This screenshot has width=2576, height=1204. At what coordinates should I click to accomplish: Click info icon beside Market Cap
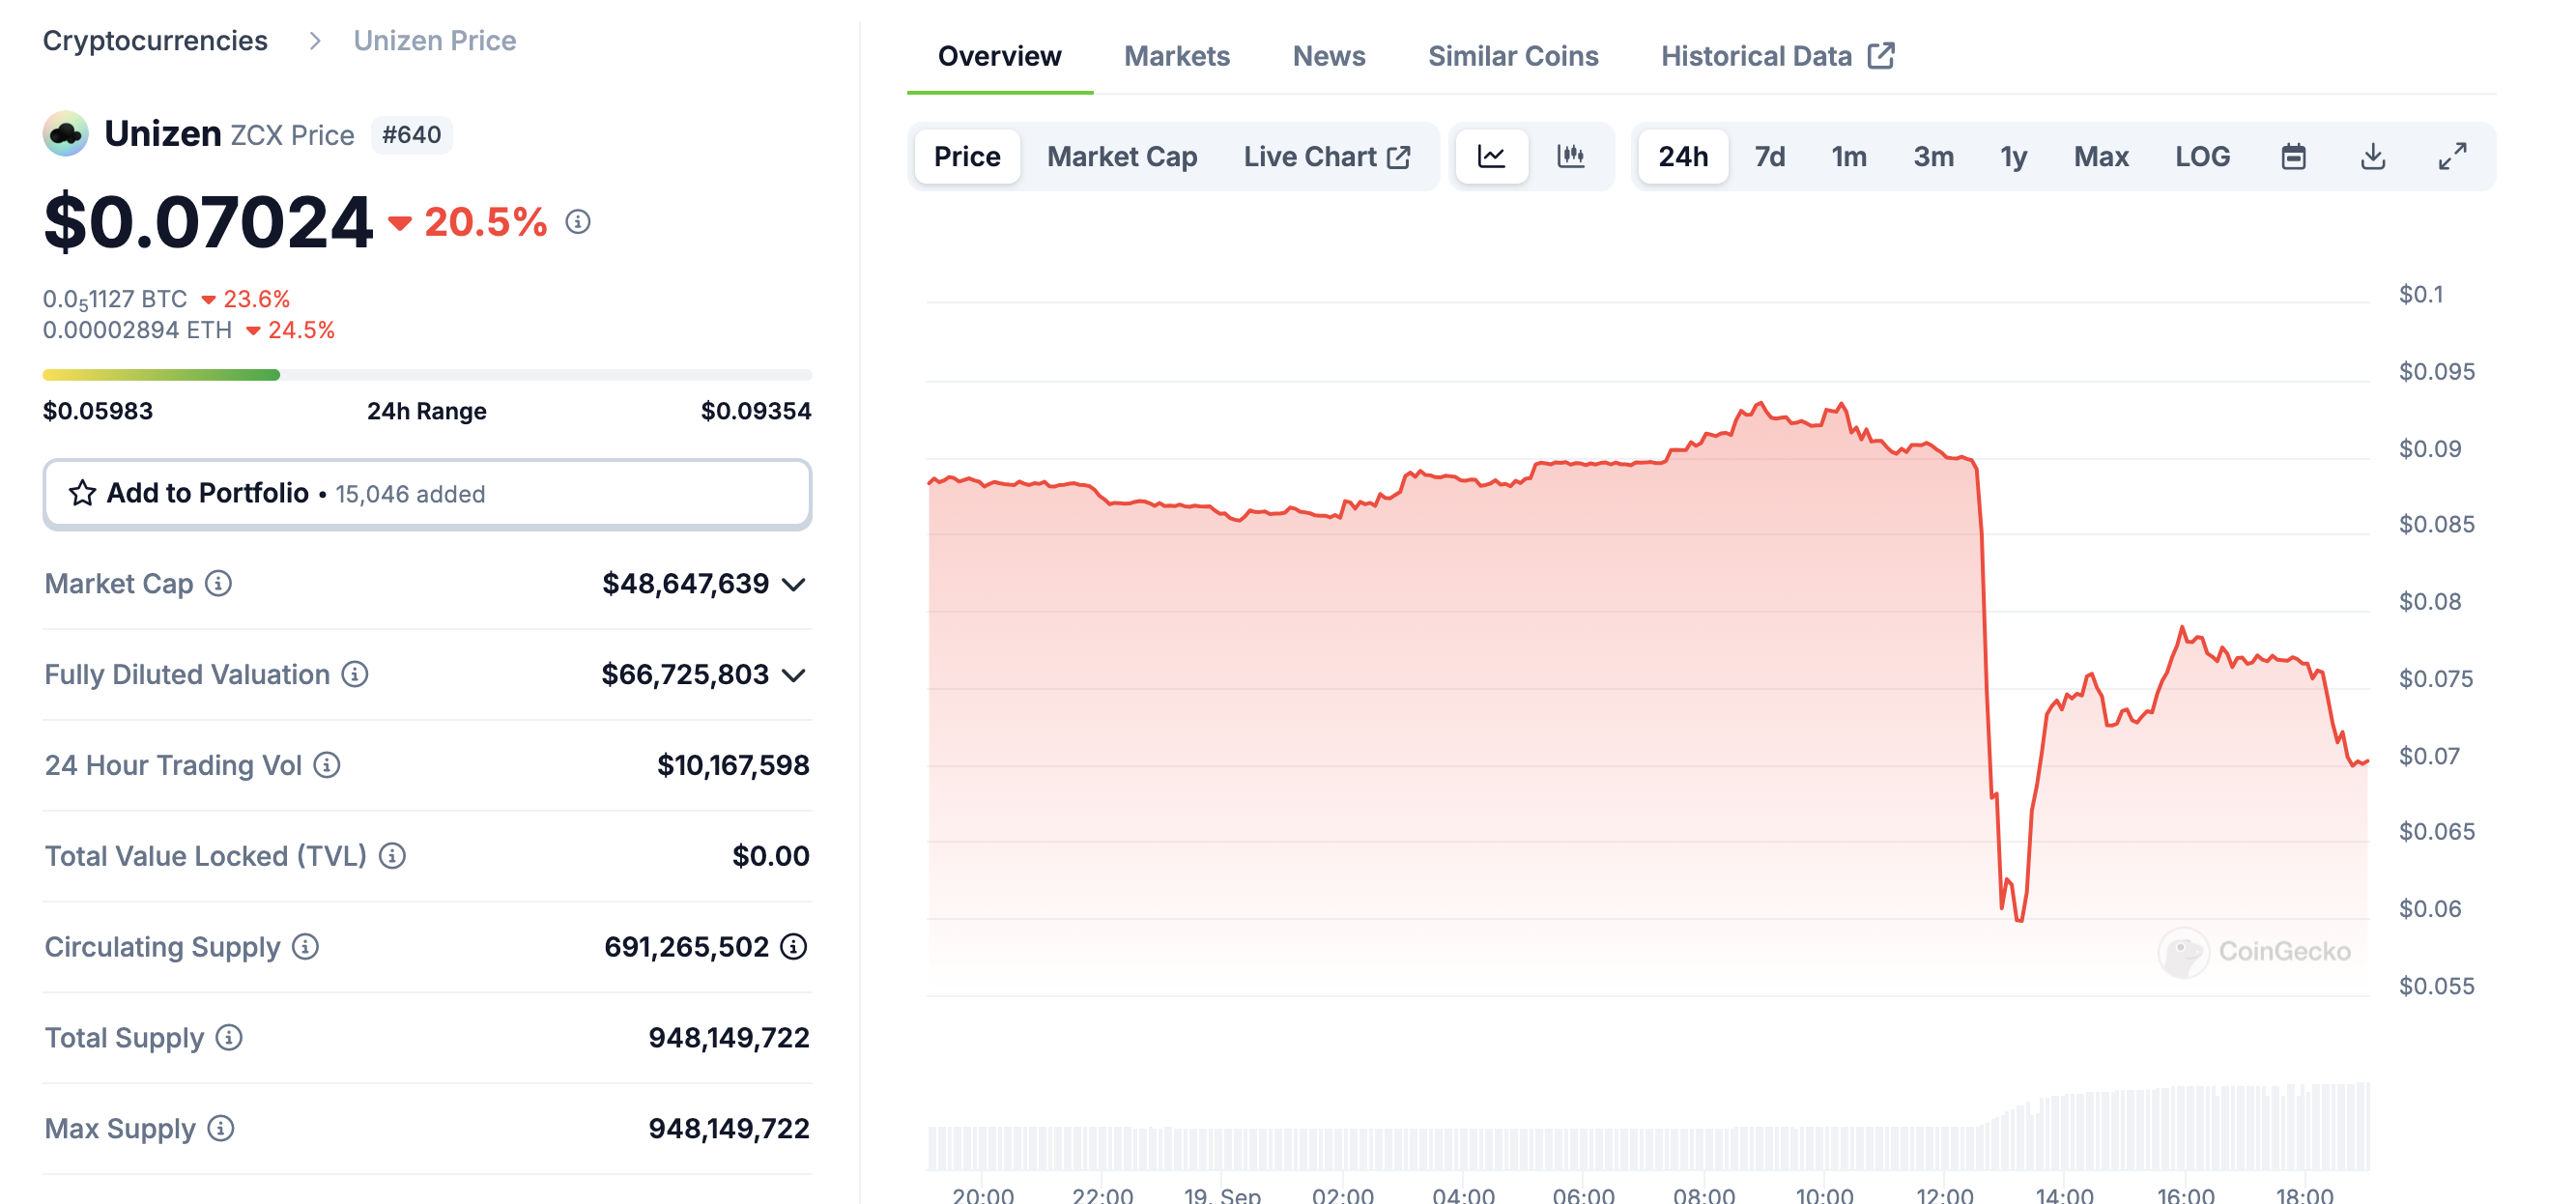(x=218, y=583)
